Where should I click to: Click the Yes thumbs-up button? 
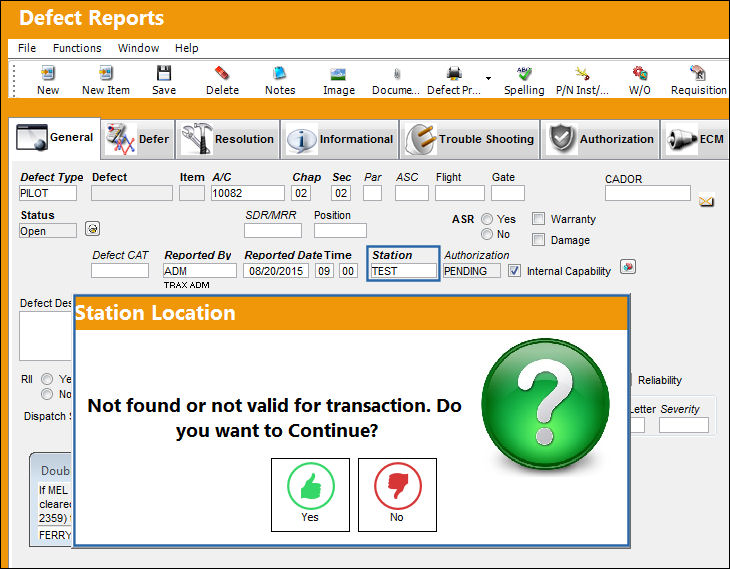click(x=310, y=494)
